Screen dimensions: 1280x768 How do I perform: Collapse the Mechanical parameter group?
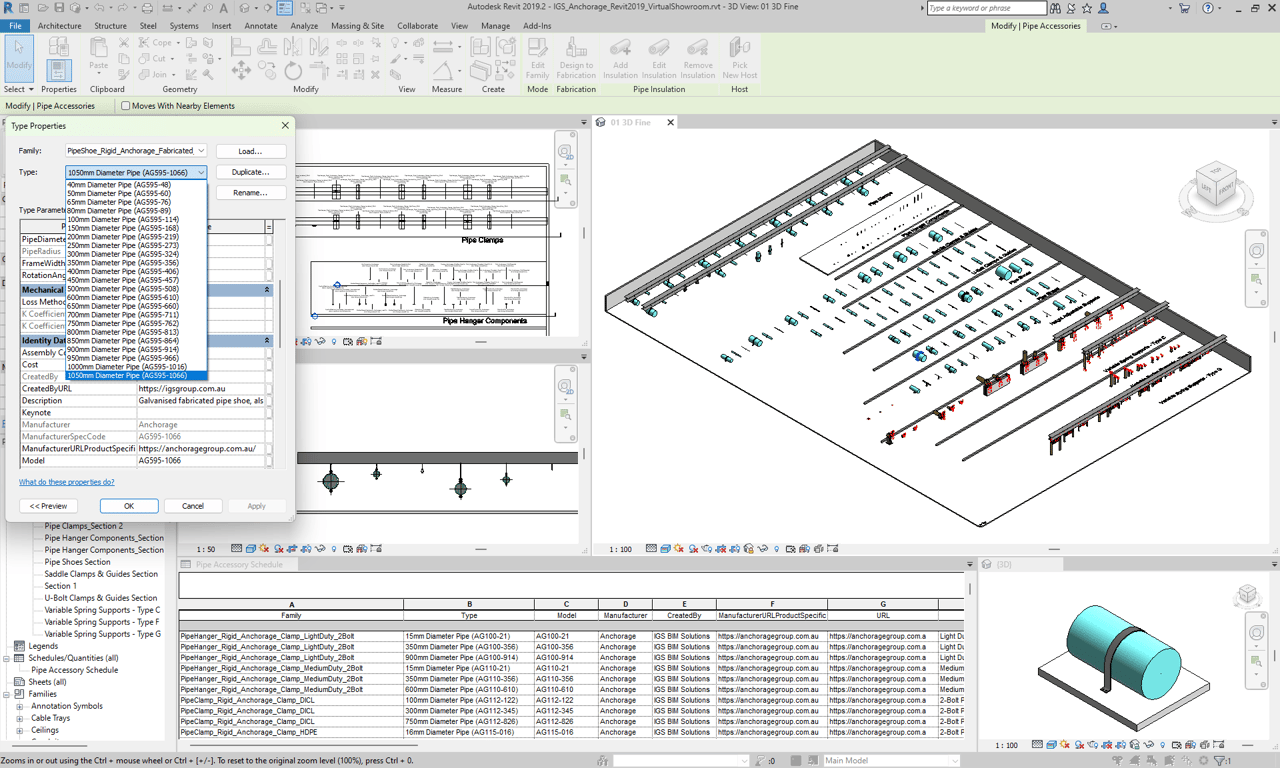pos(267,290)
